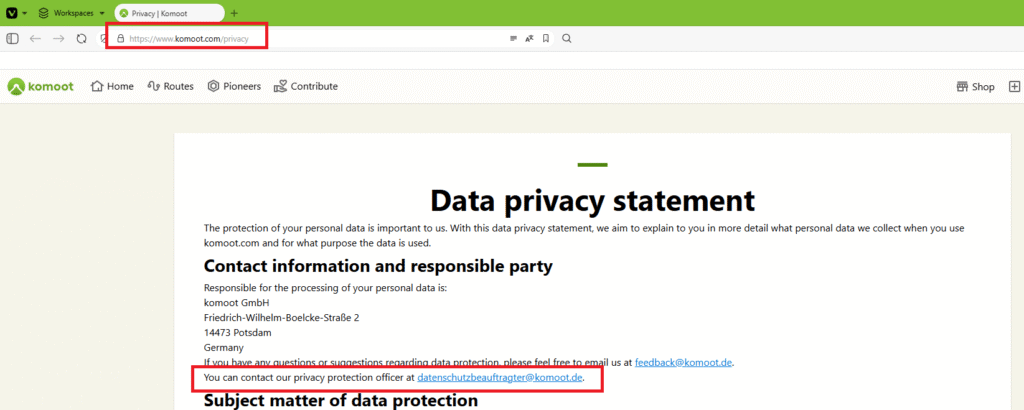Go to komoot Home
The height and width of the screenshot is (410, 1024).
112,86
